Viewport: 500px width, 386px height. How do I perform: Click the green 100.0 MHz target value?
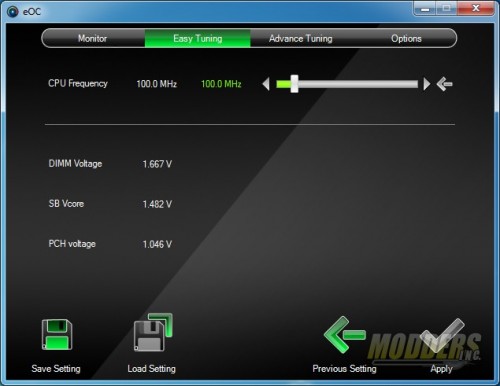(x=221, y=84)
